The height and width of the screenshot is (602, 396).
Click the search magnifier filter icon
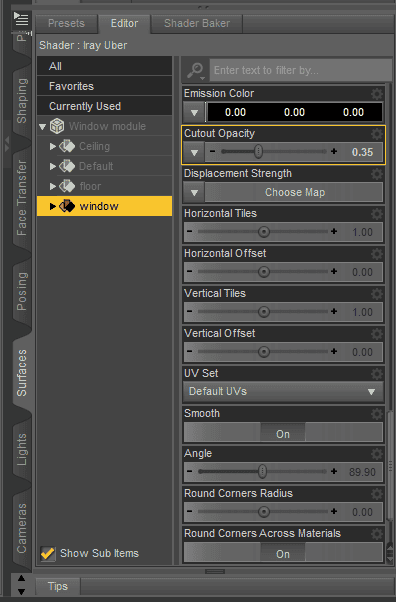[196, 71]
